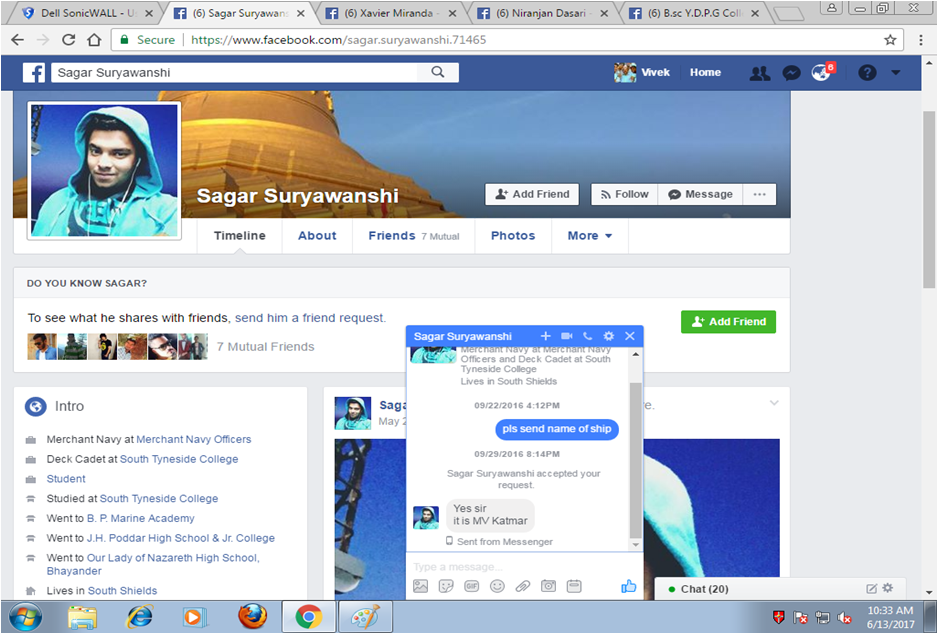Screen dimensions: 938x634
Task: Open the profile's three-dots options menu
Action: pyautogui.click(x=759, y=194)
